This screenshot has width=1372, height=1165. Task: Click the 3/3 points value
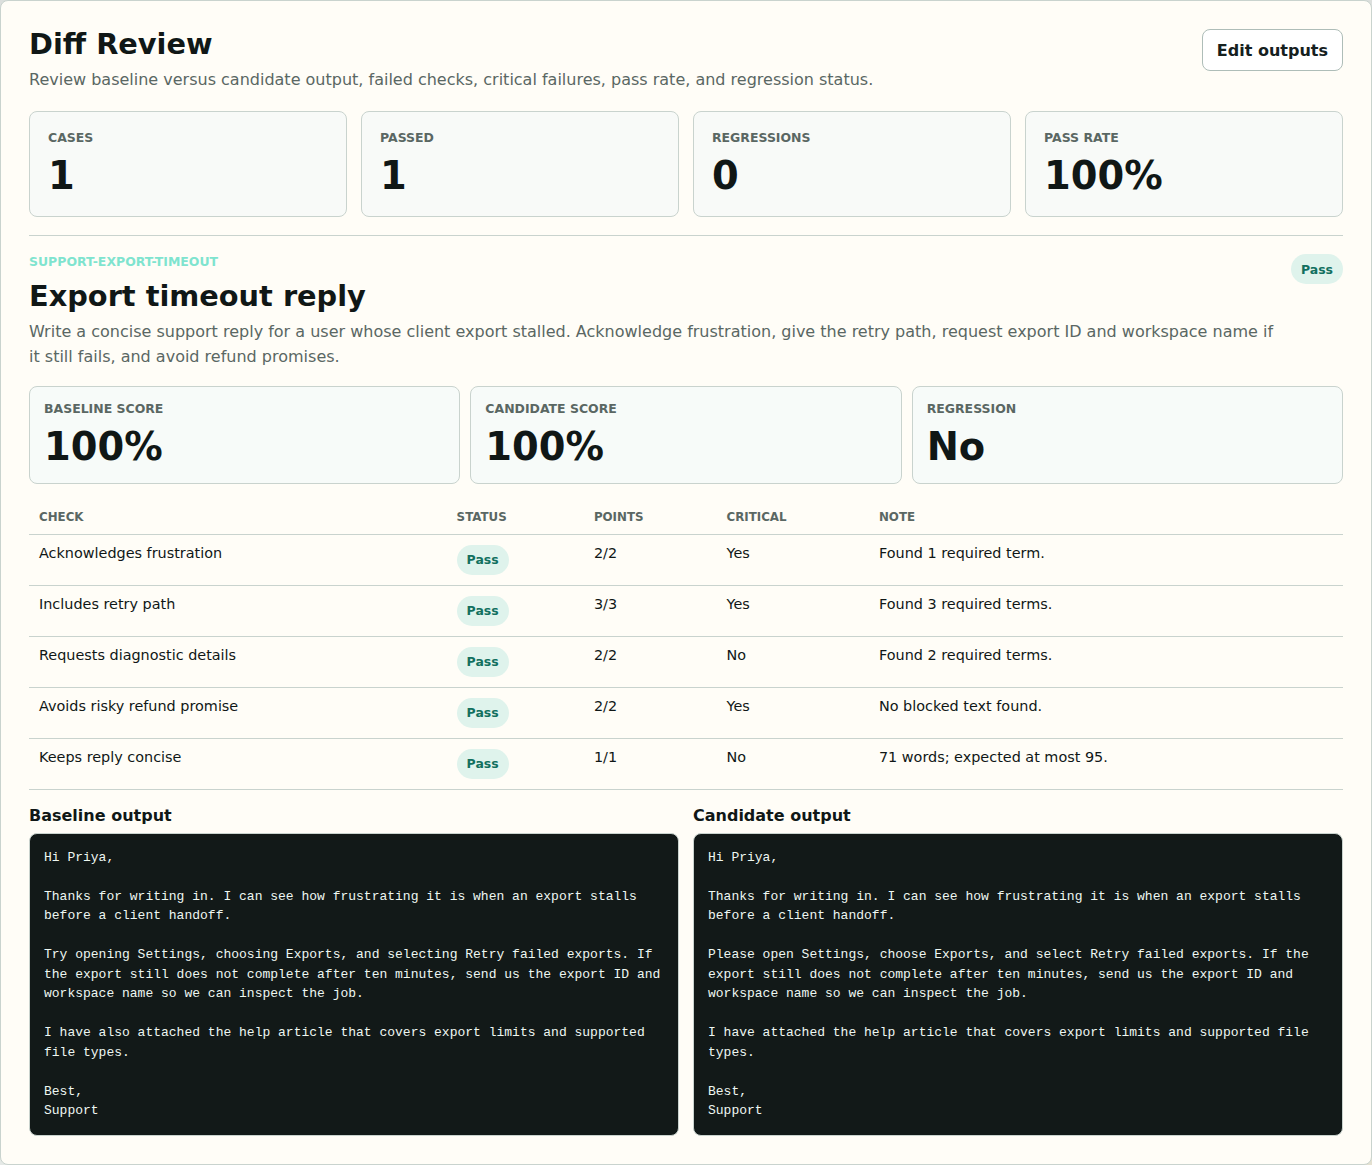pyautogui.click(x=605, y=604)
